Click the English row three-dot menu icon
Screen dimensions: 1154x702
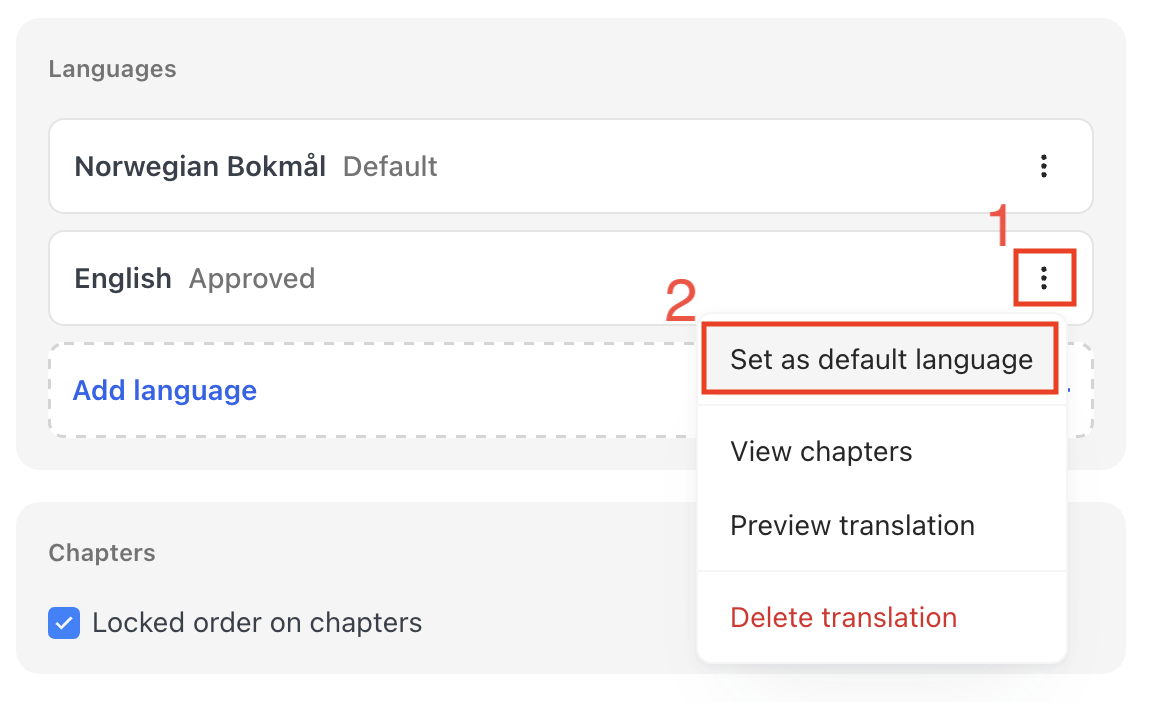[x=1044, y=278]
